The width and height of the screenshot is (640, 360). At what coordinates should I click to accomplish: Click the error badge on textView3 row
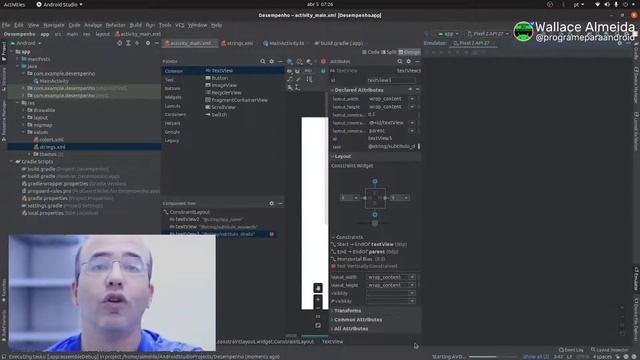pyautogui.click(x=271, y=234)
